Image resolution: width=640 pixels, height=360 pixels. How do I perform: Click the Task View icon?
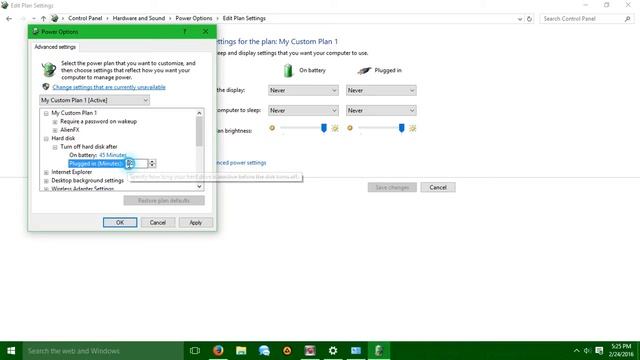coord(195,351)
